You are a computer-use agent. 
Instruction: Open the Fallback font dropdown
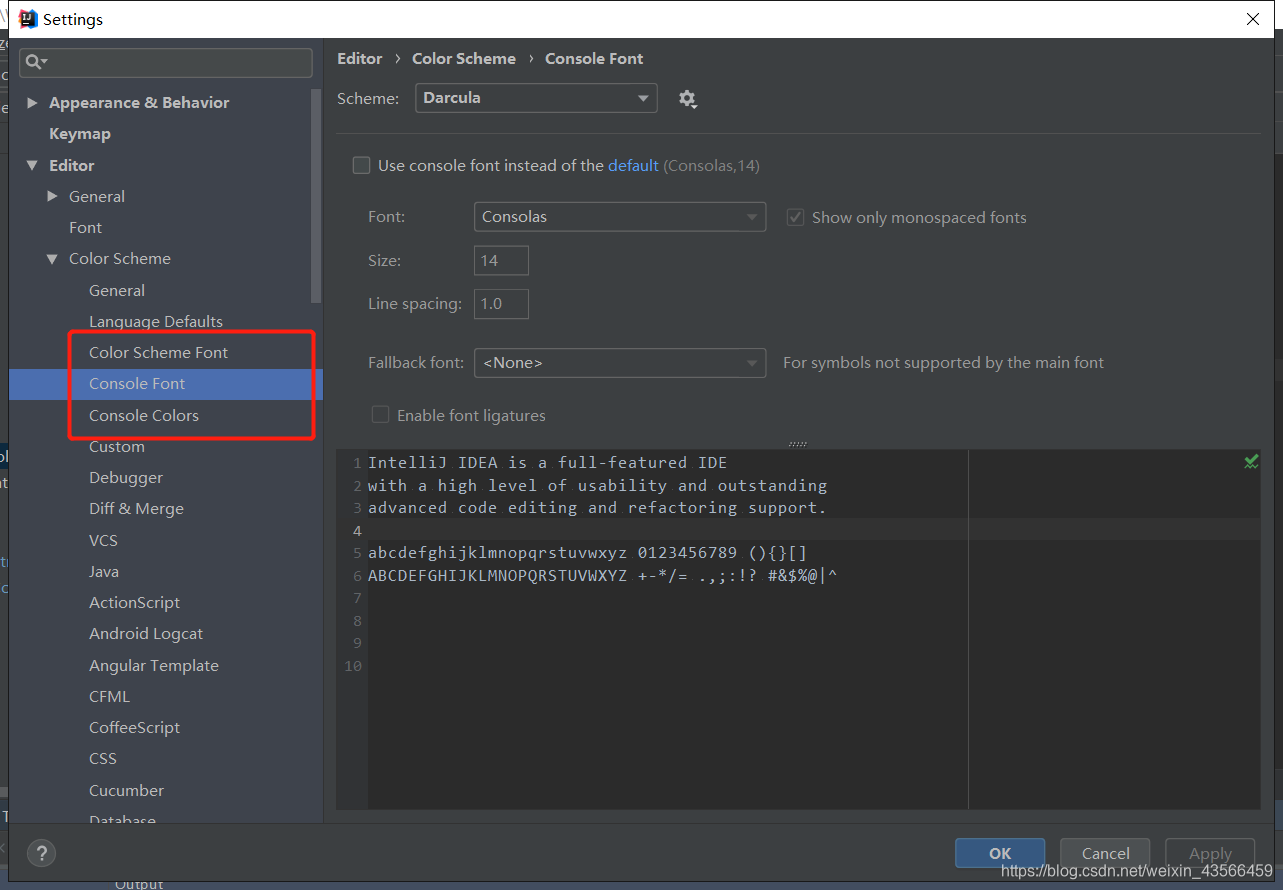(620, 362)
